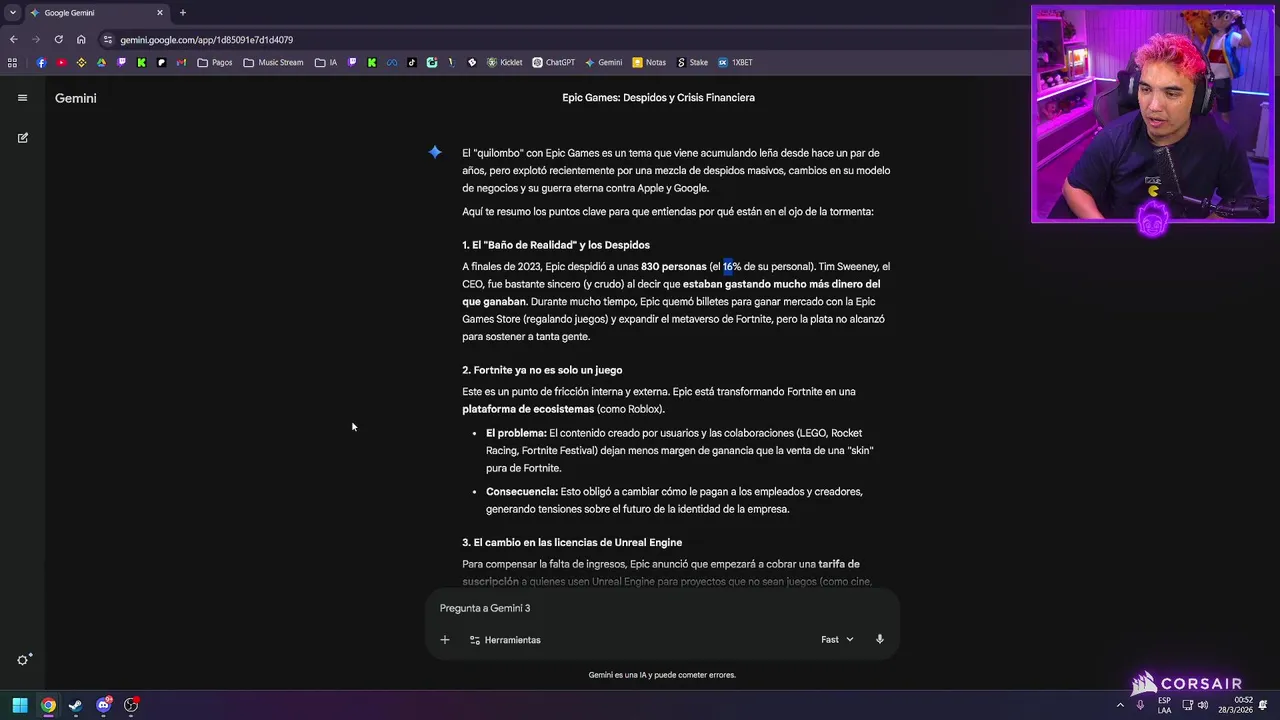
Task: Open the Music Stream bookmarks folder
Action: tap(273, 62)
